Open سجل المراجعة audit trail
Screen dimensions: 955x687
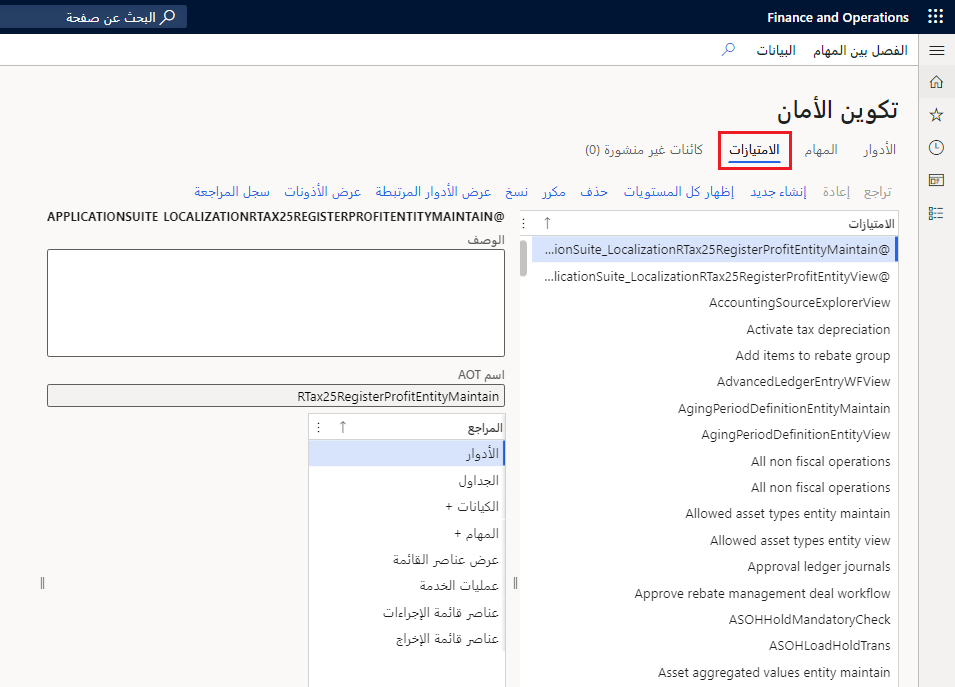(x=231, y=192)
